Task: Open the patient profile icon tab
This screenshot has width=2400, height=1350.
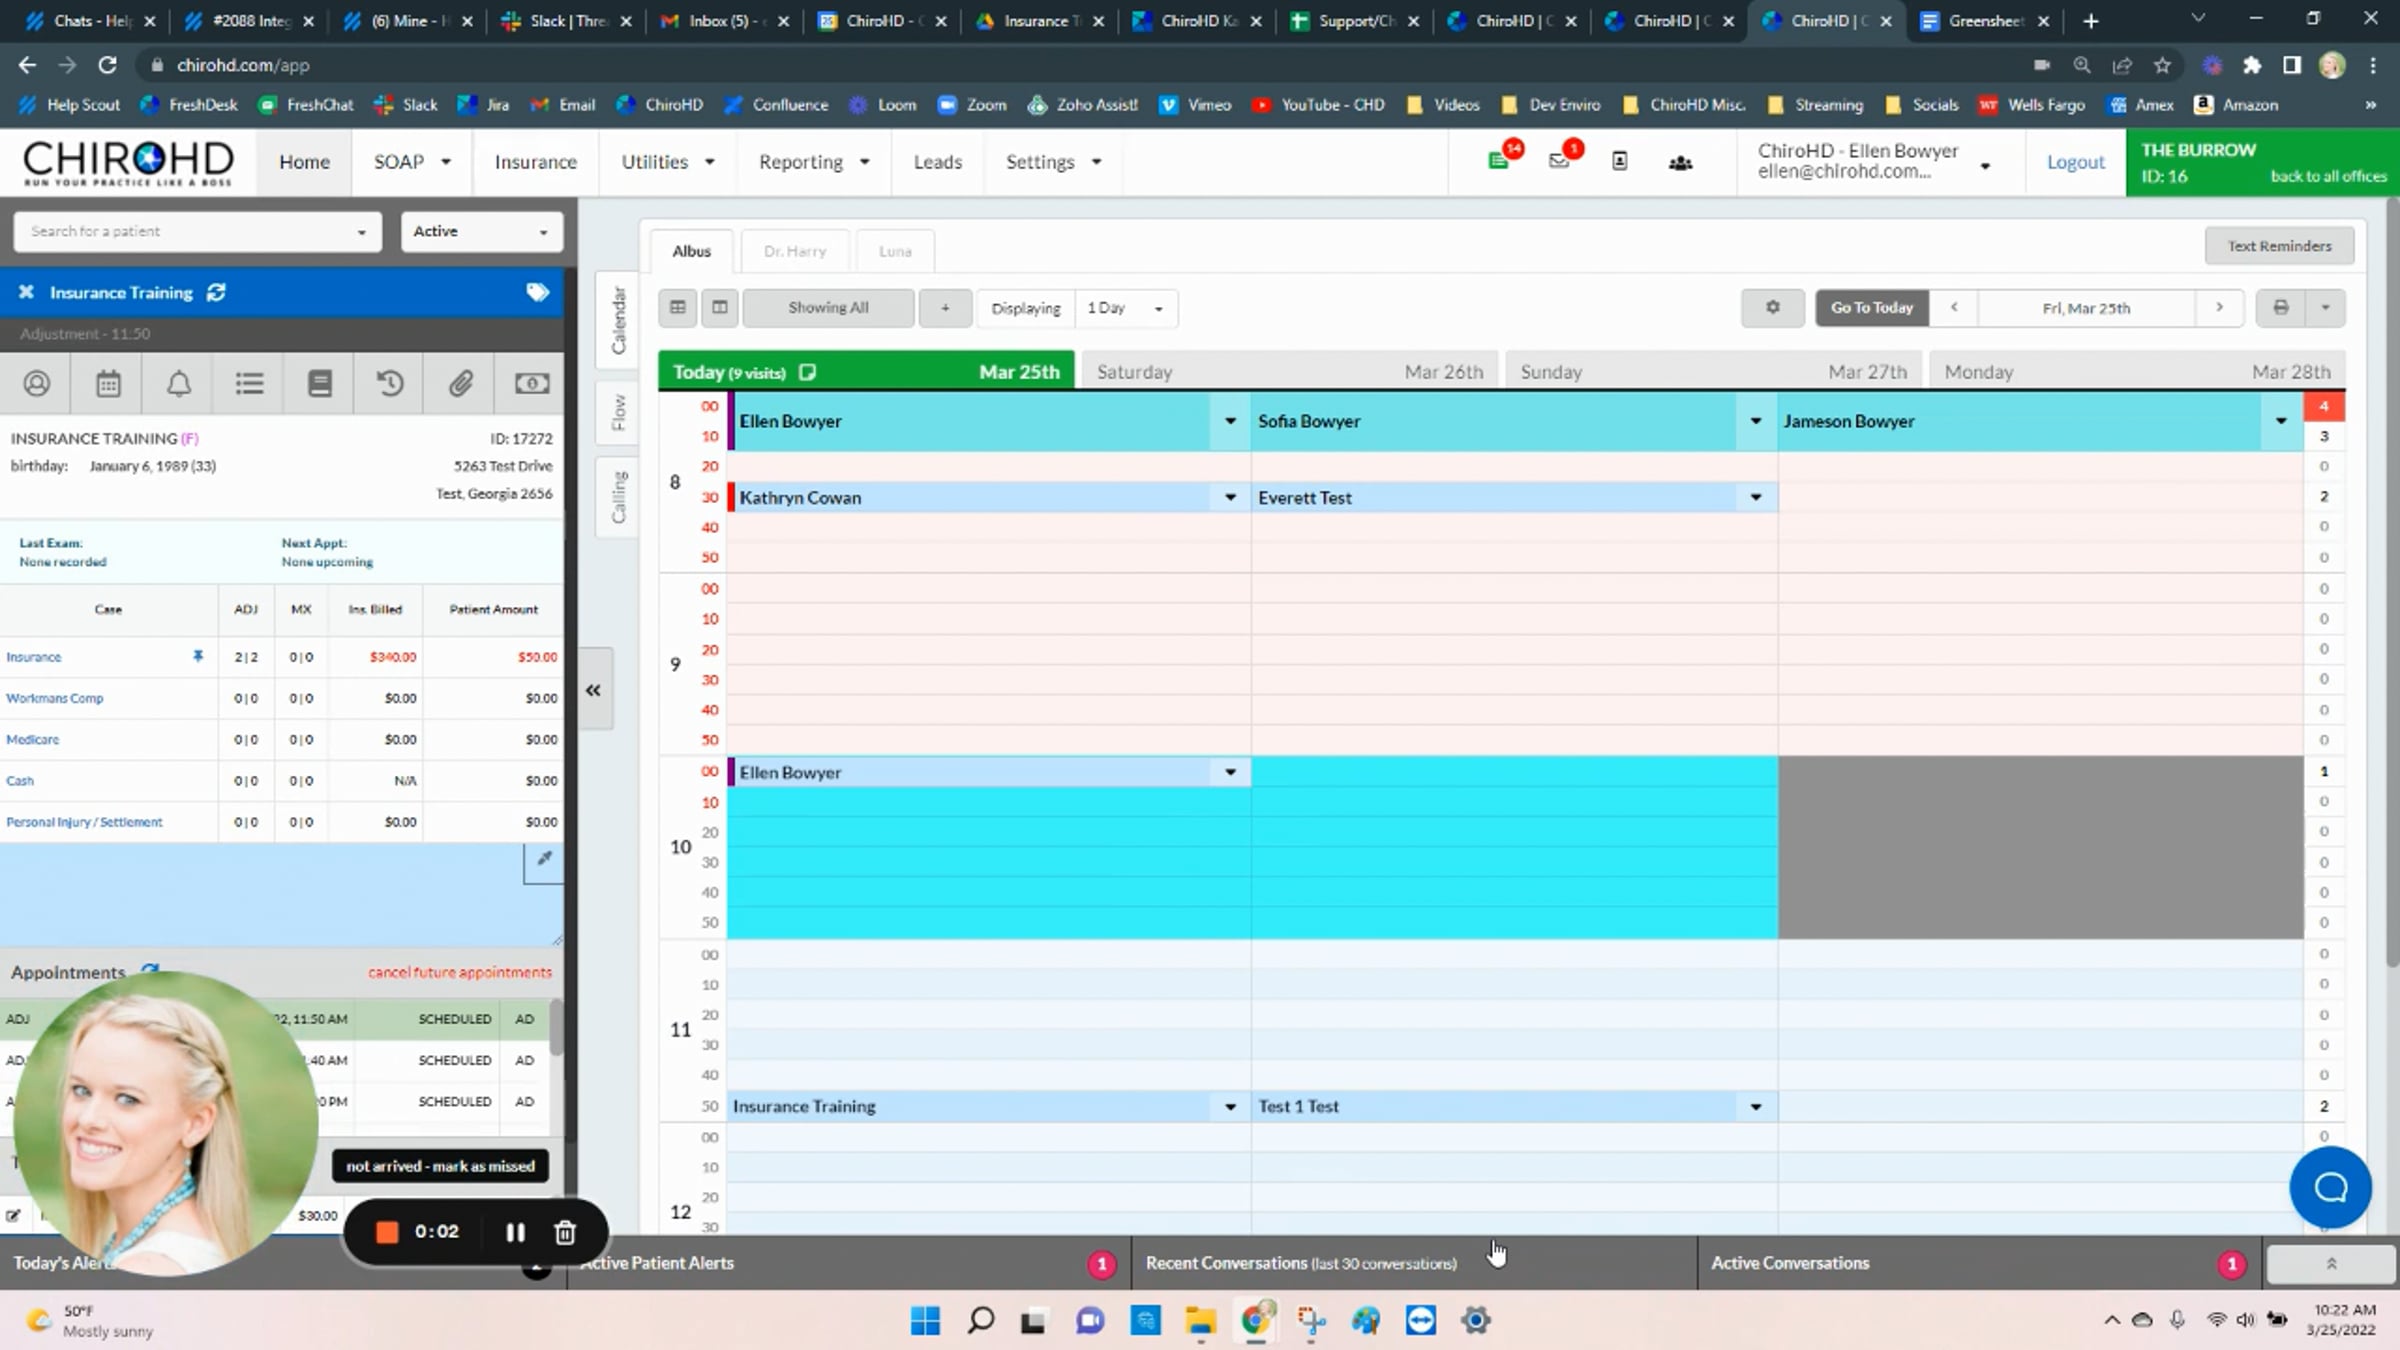Action: pos(36,383)
